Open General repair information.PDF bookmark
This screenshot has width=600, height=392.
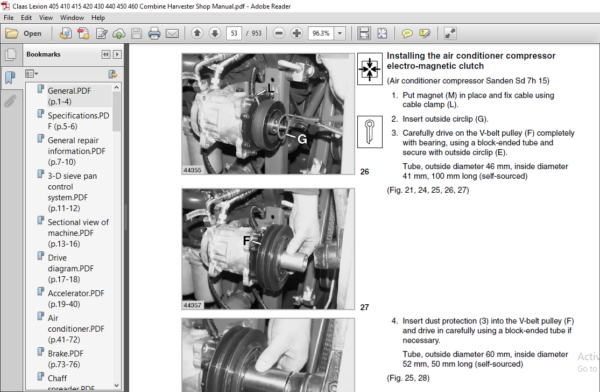tap(76, 151)
